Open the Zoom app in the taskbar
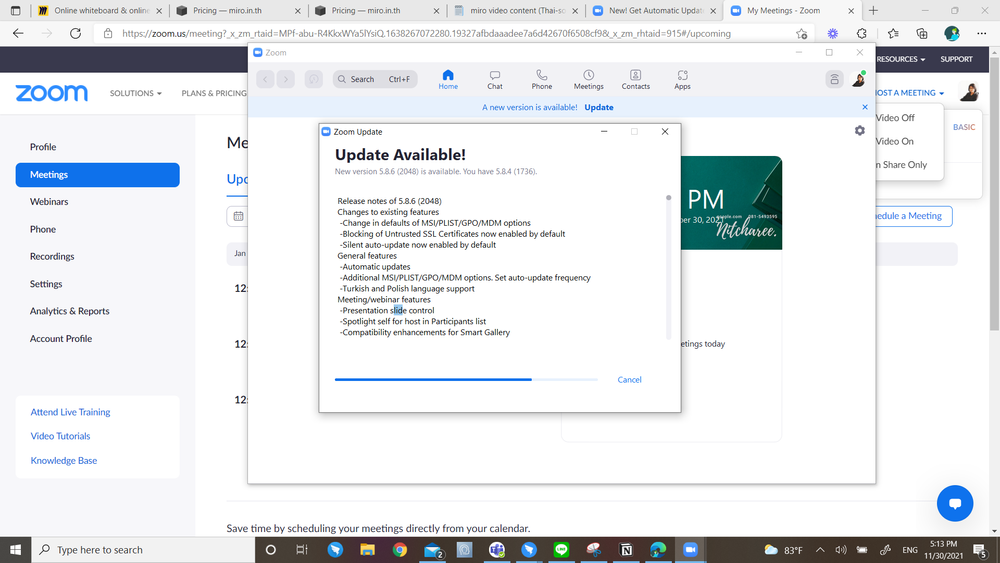Viewport: 1000px width, 563px height. coord(690,550)
